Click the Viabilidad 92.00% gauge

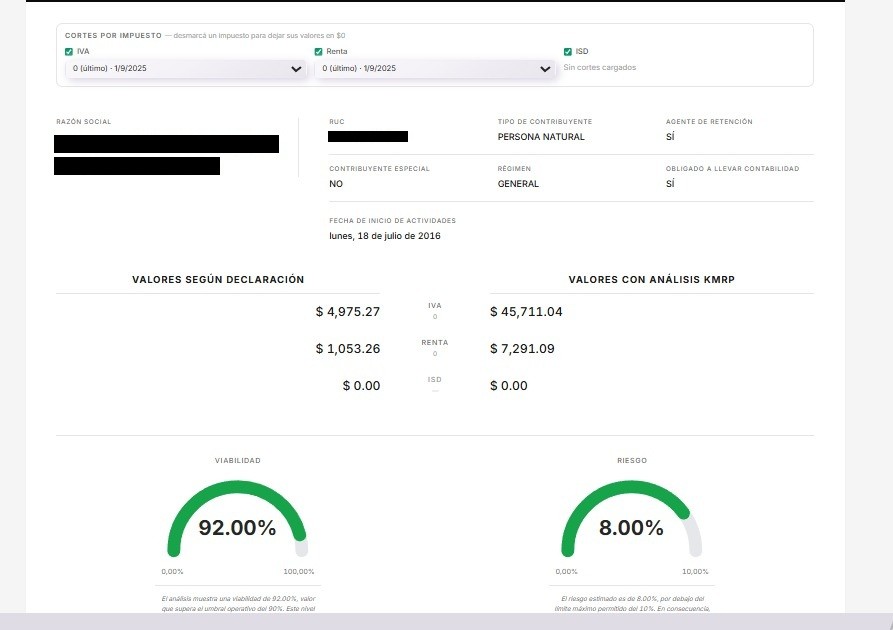click(237, 518)
